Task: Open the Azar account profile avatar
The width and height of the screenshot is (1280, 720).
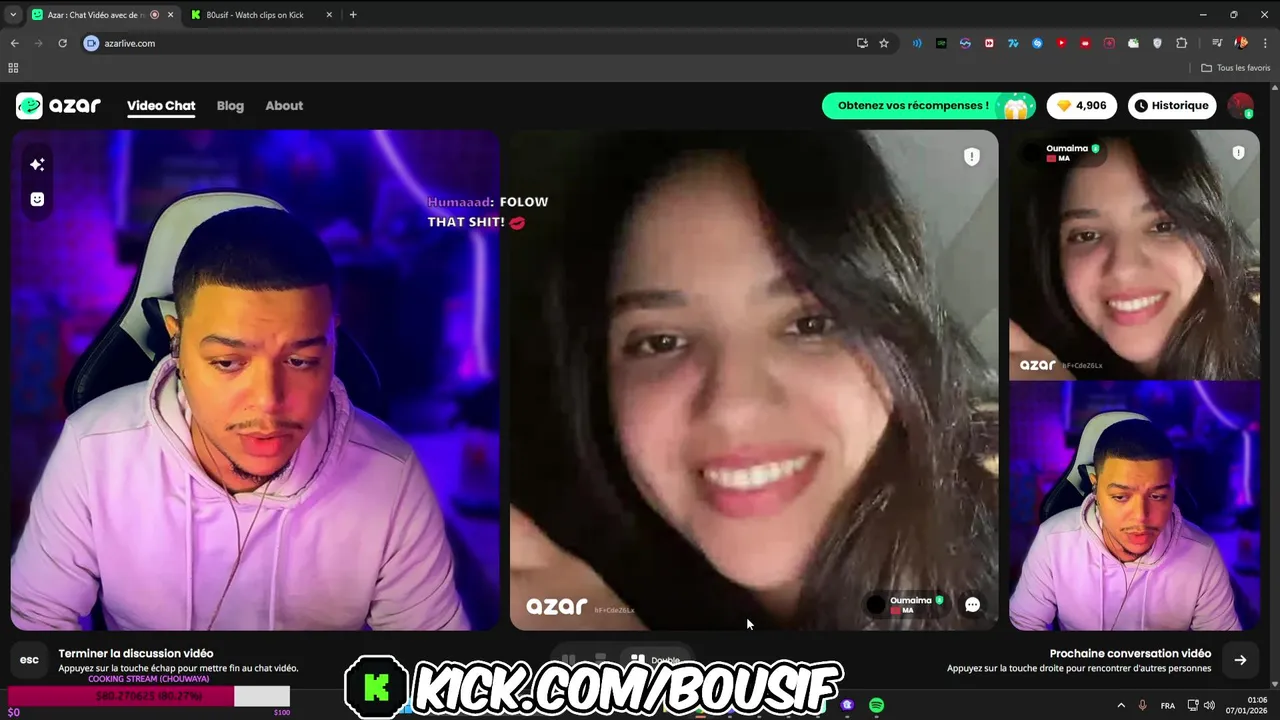Action: 1240,105
